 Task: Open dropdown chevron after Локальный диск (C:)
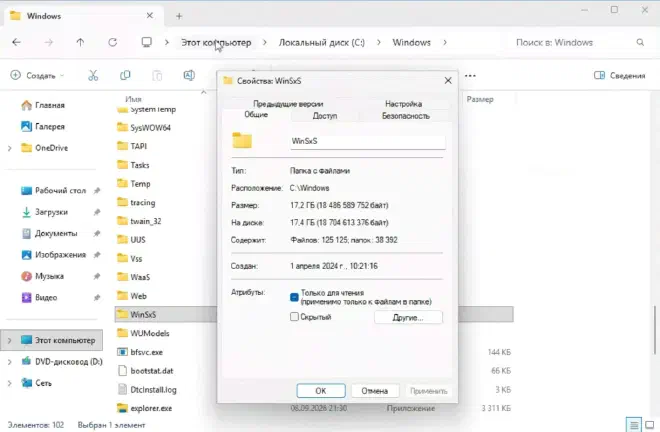click(379, 42)
